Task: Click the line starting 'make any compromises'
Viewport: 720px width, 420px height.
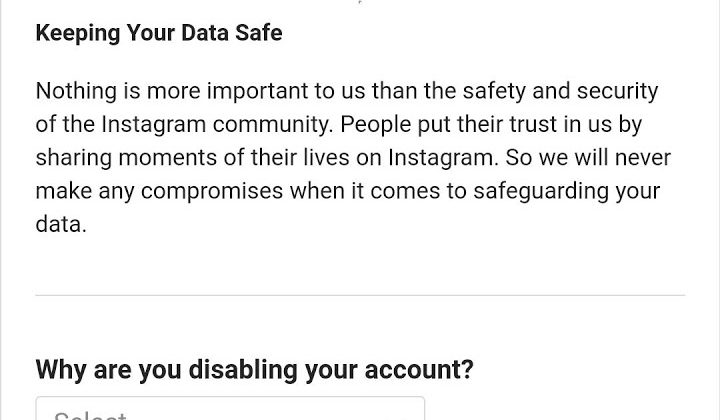Action: point(348,191)
